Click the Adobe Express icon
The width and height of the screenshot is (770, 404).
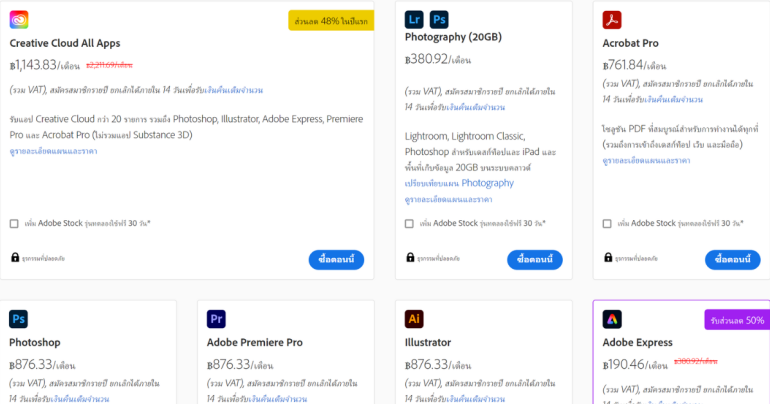[x=612, y=319]
